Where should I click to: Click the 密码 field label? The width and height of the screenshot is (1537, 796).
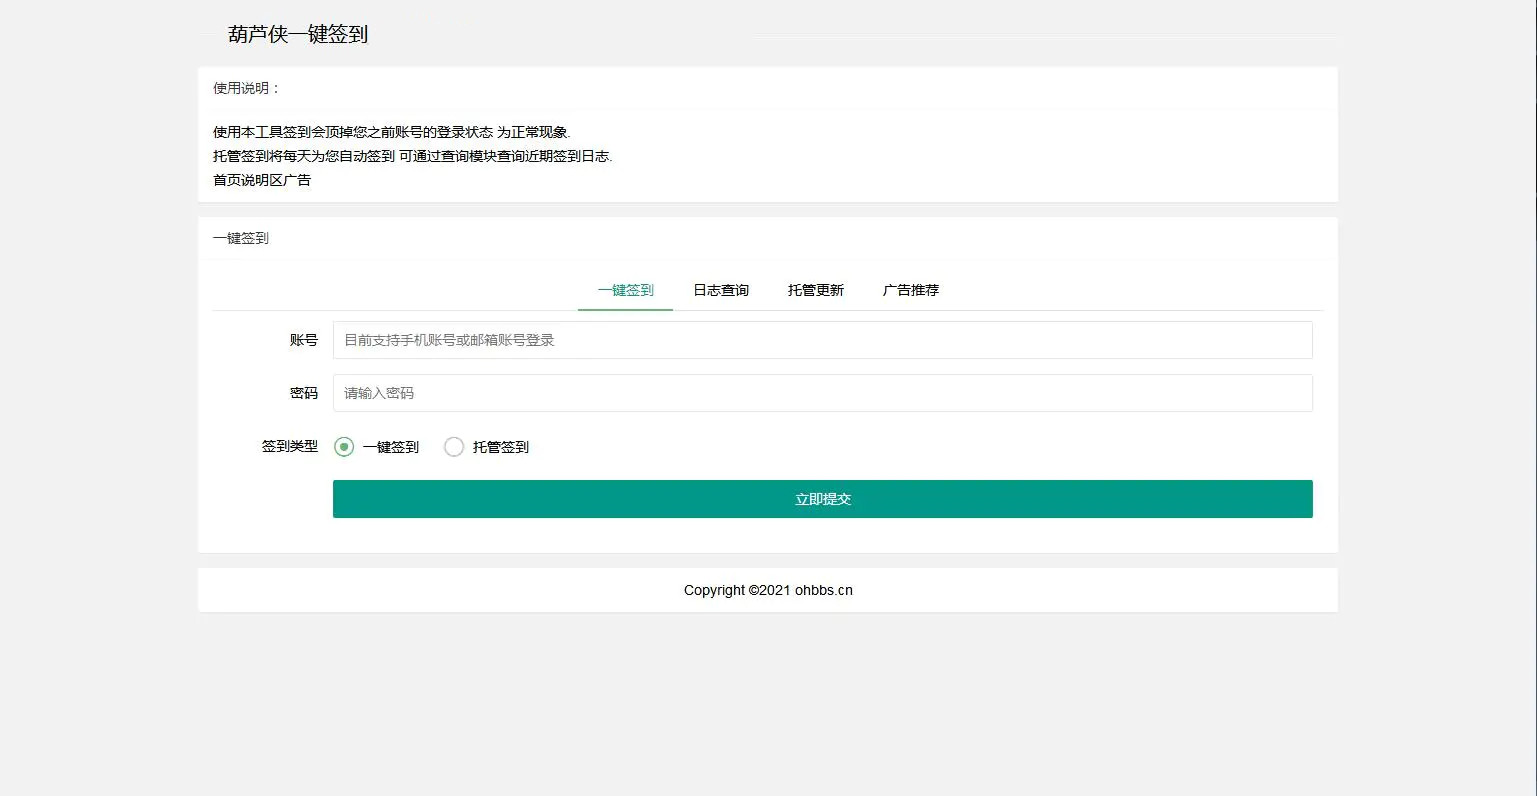(304, 393)
